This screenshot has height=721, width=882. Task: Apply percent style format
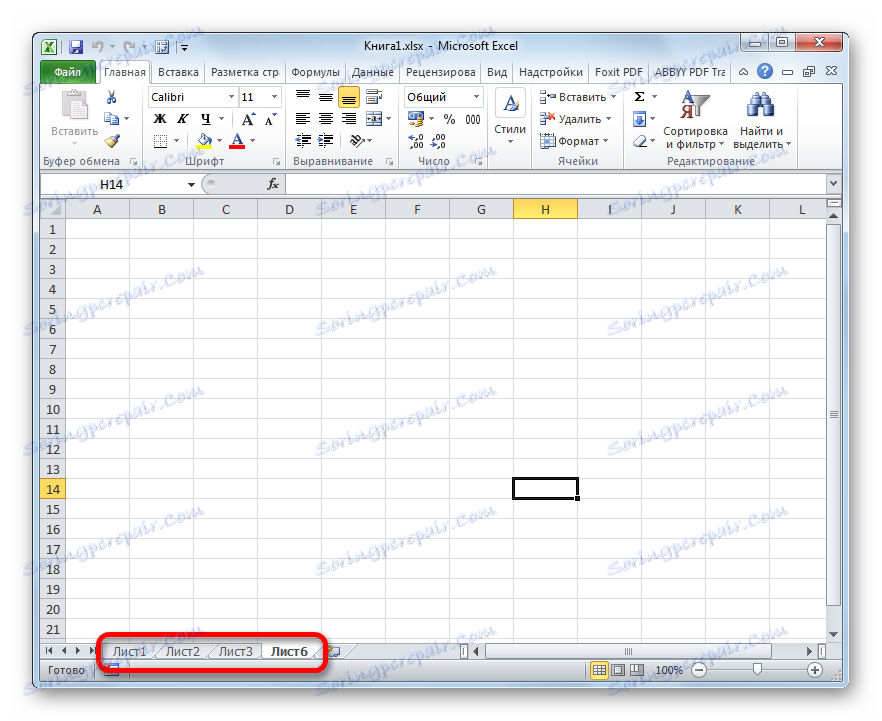tap(449, 119)
